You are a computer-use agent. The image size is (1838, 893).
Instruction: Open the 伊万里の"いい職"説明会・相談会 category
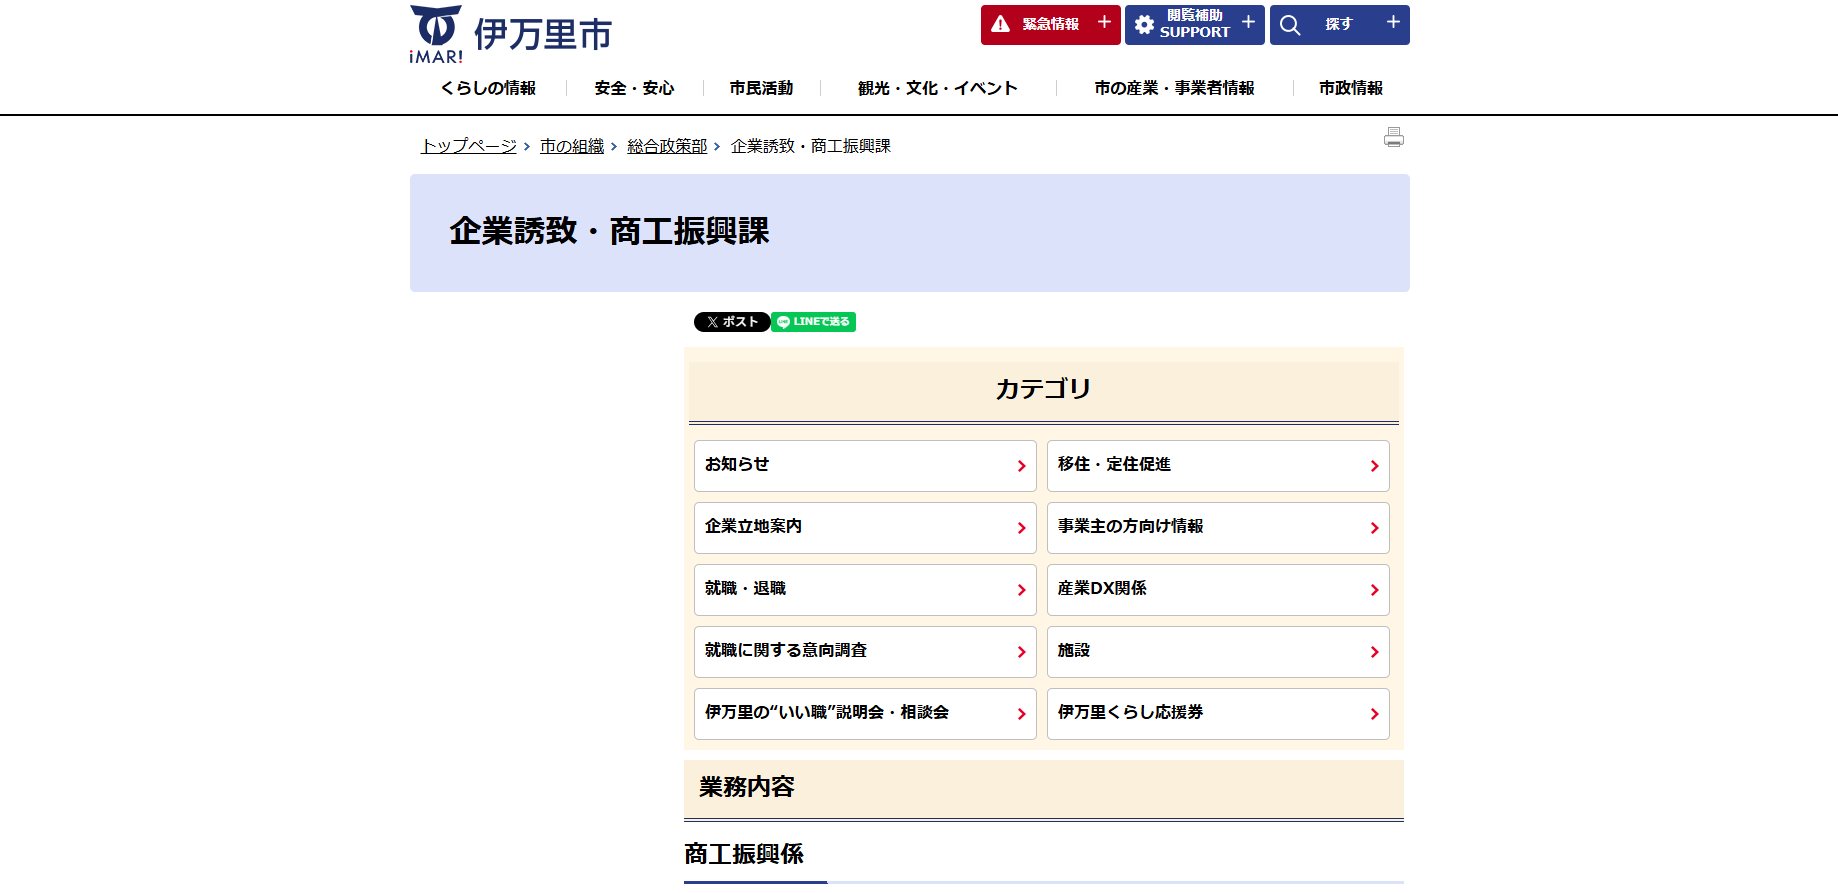(865, 714)
